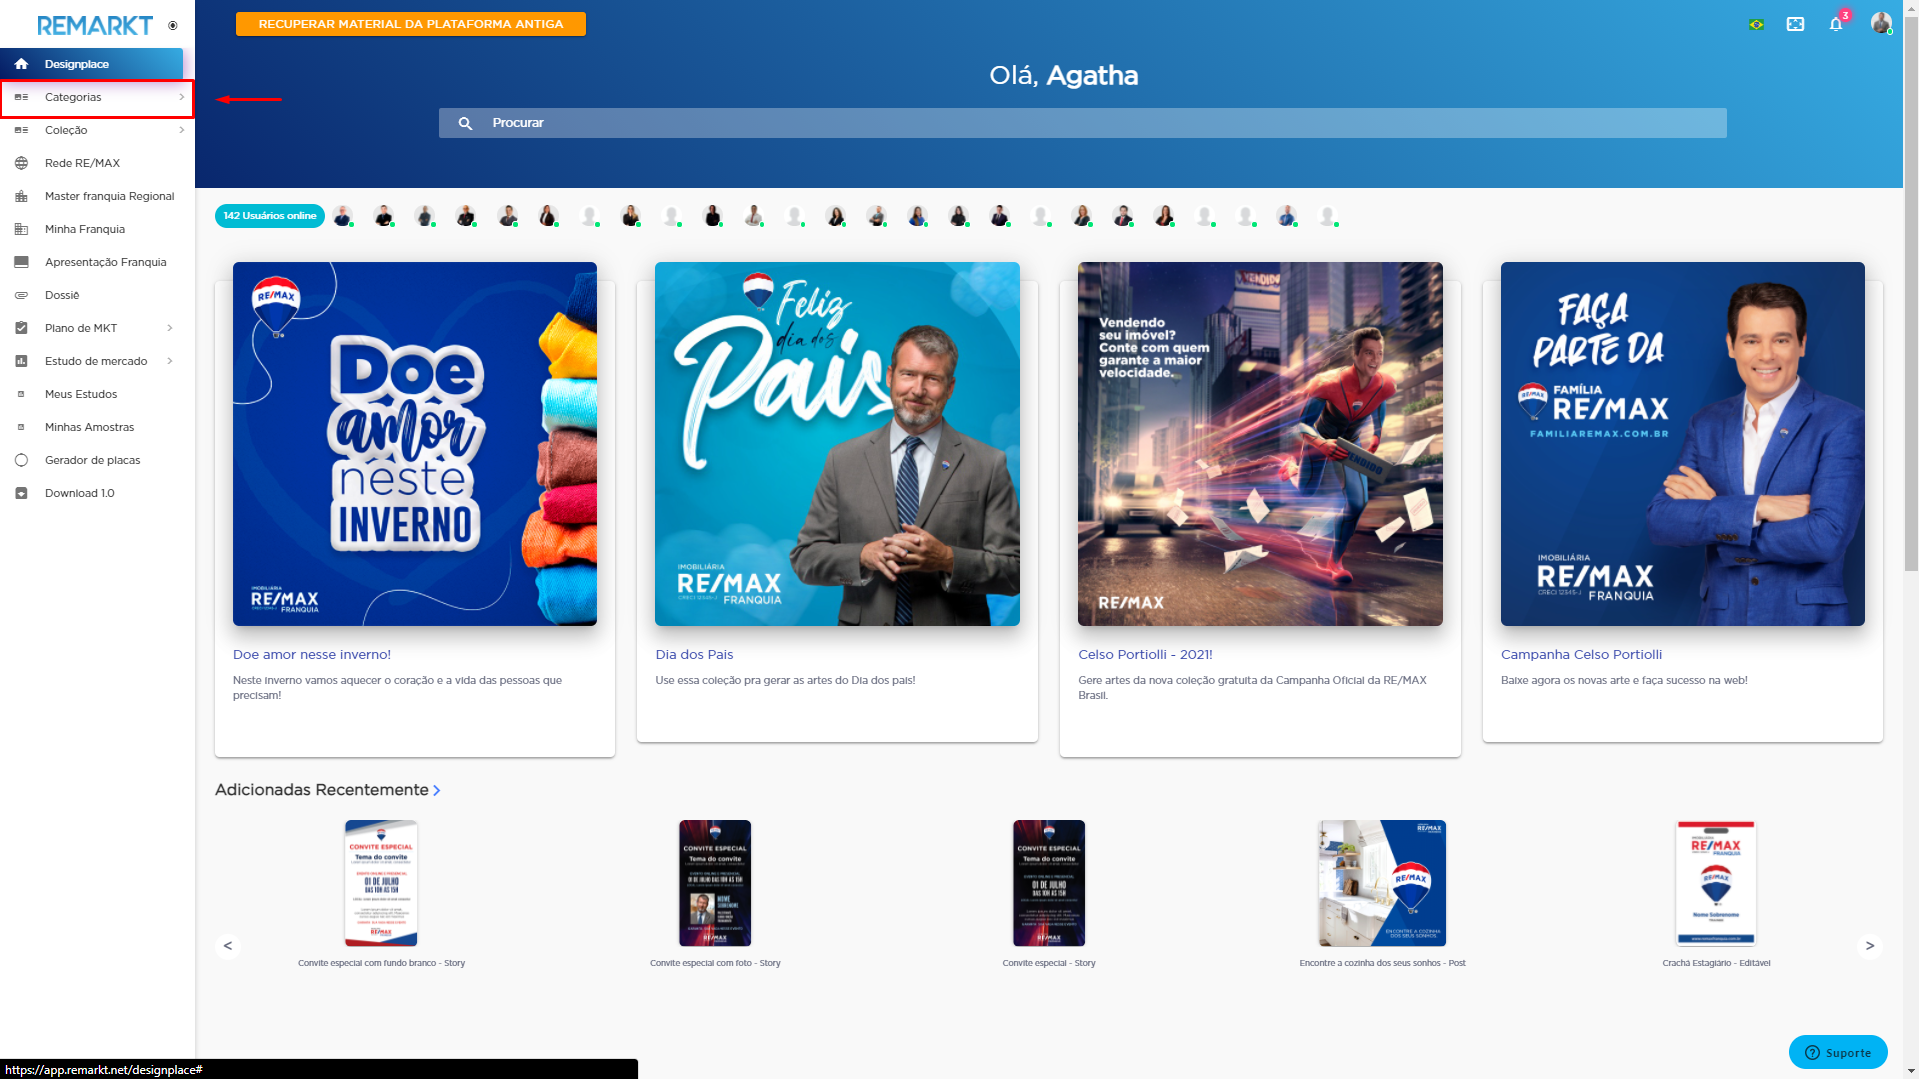Select the Gerador de placas icon
Viewport: 1919px width, 1079px height.
point(22,460)
